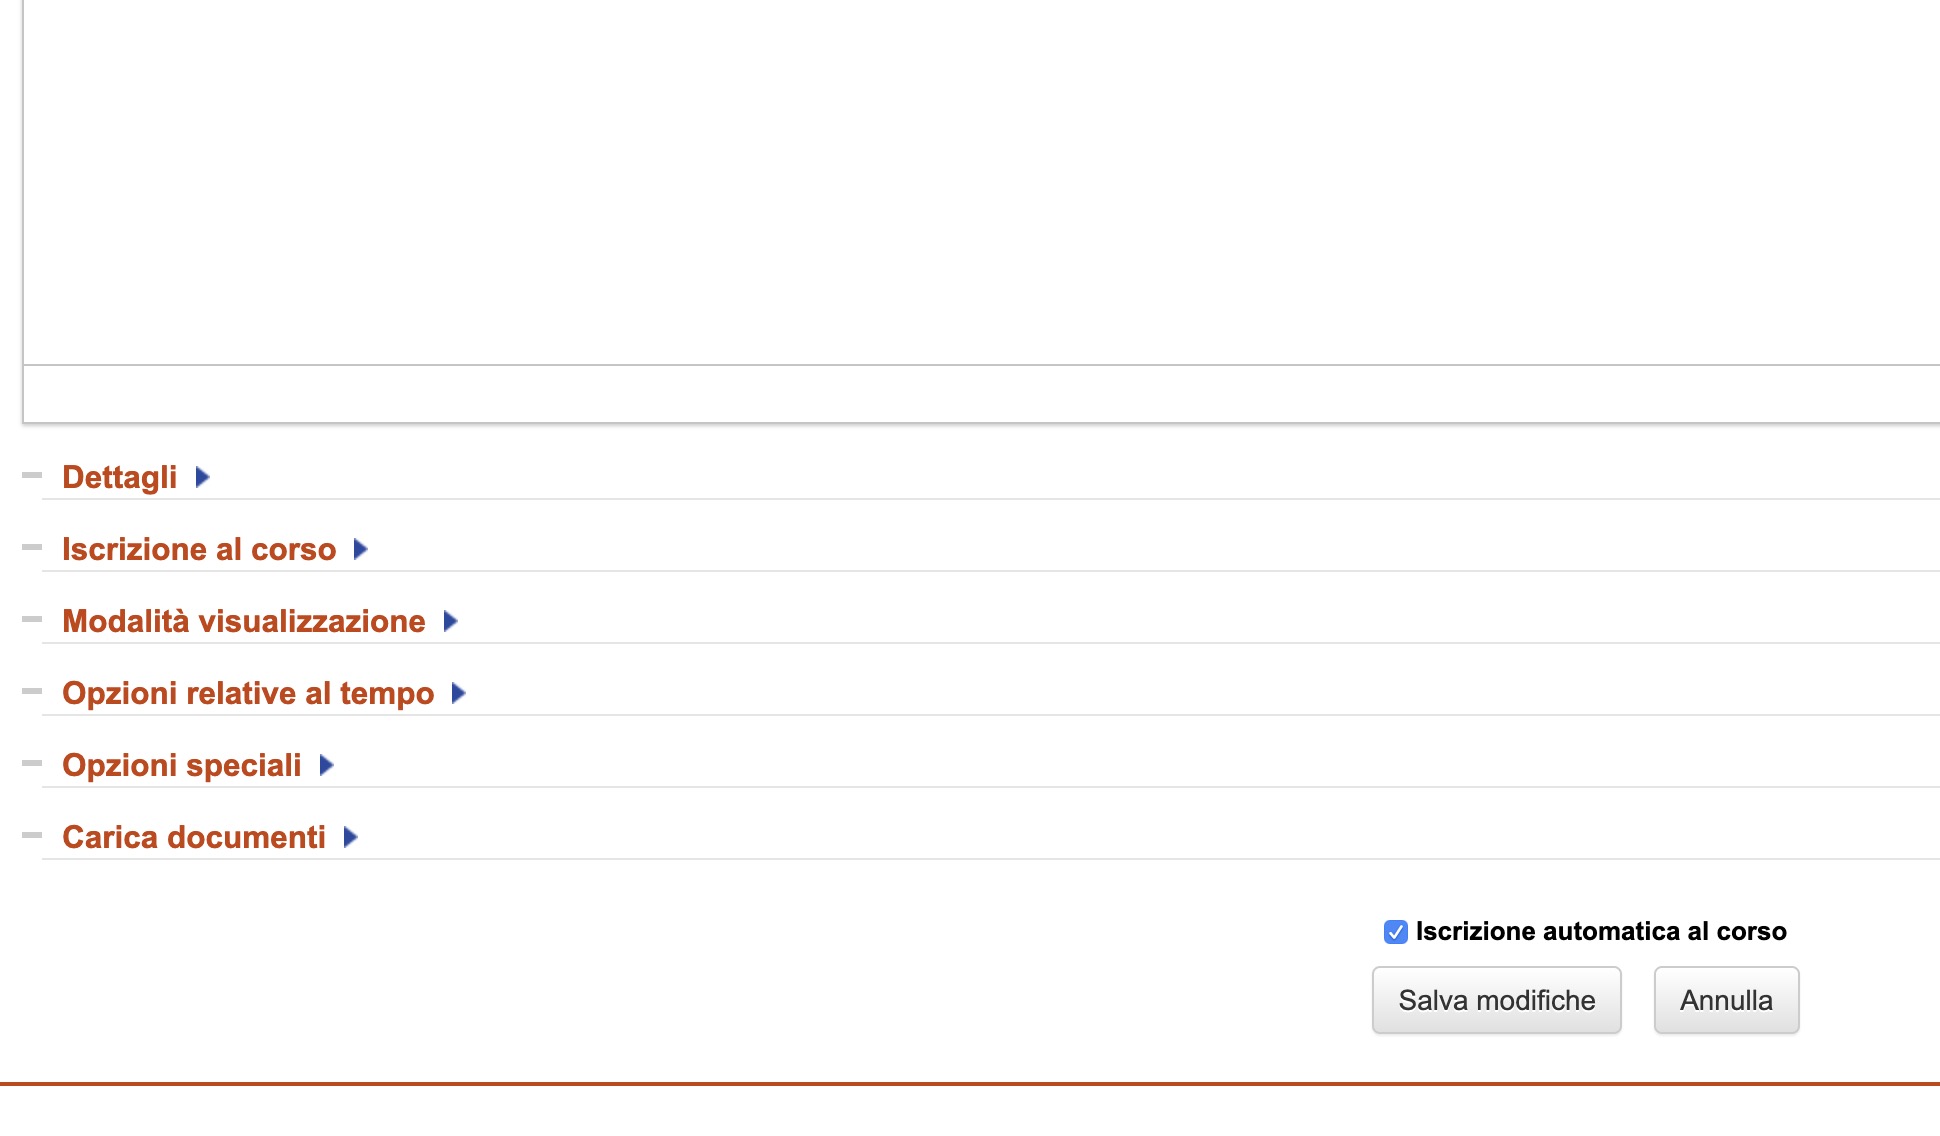Open the Iscrizione al corso heading
1940x1136 pixels.
[199, 549]
